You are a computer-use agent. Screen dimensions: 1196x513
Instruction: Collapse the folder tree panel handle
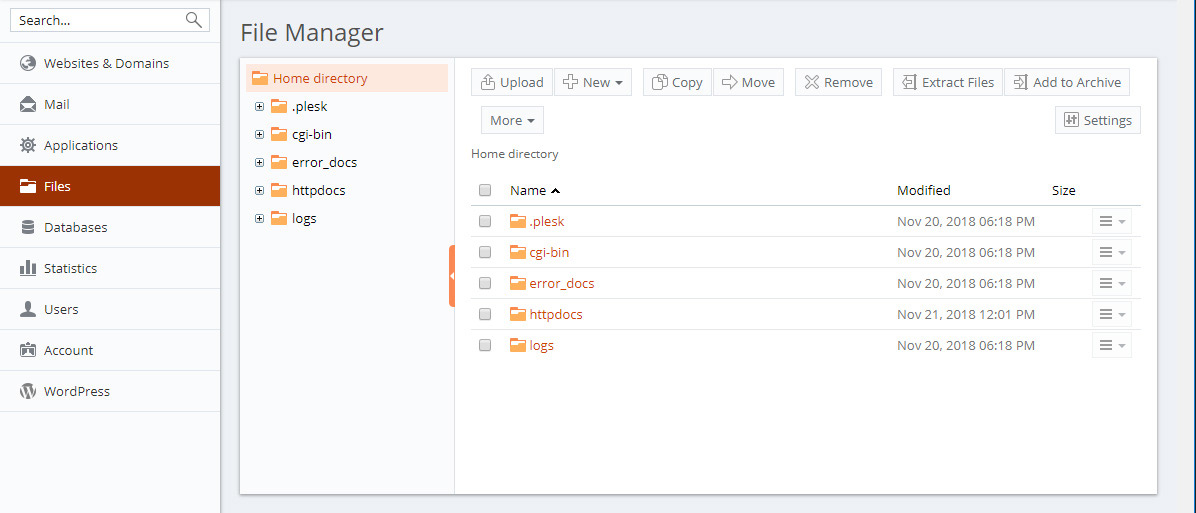coord(452,276)
